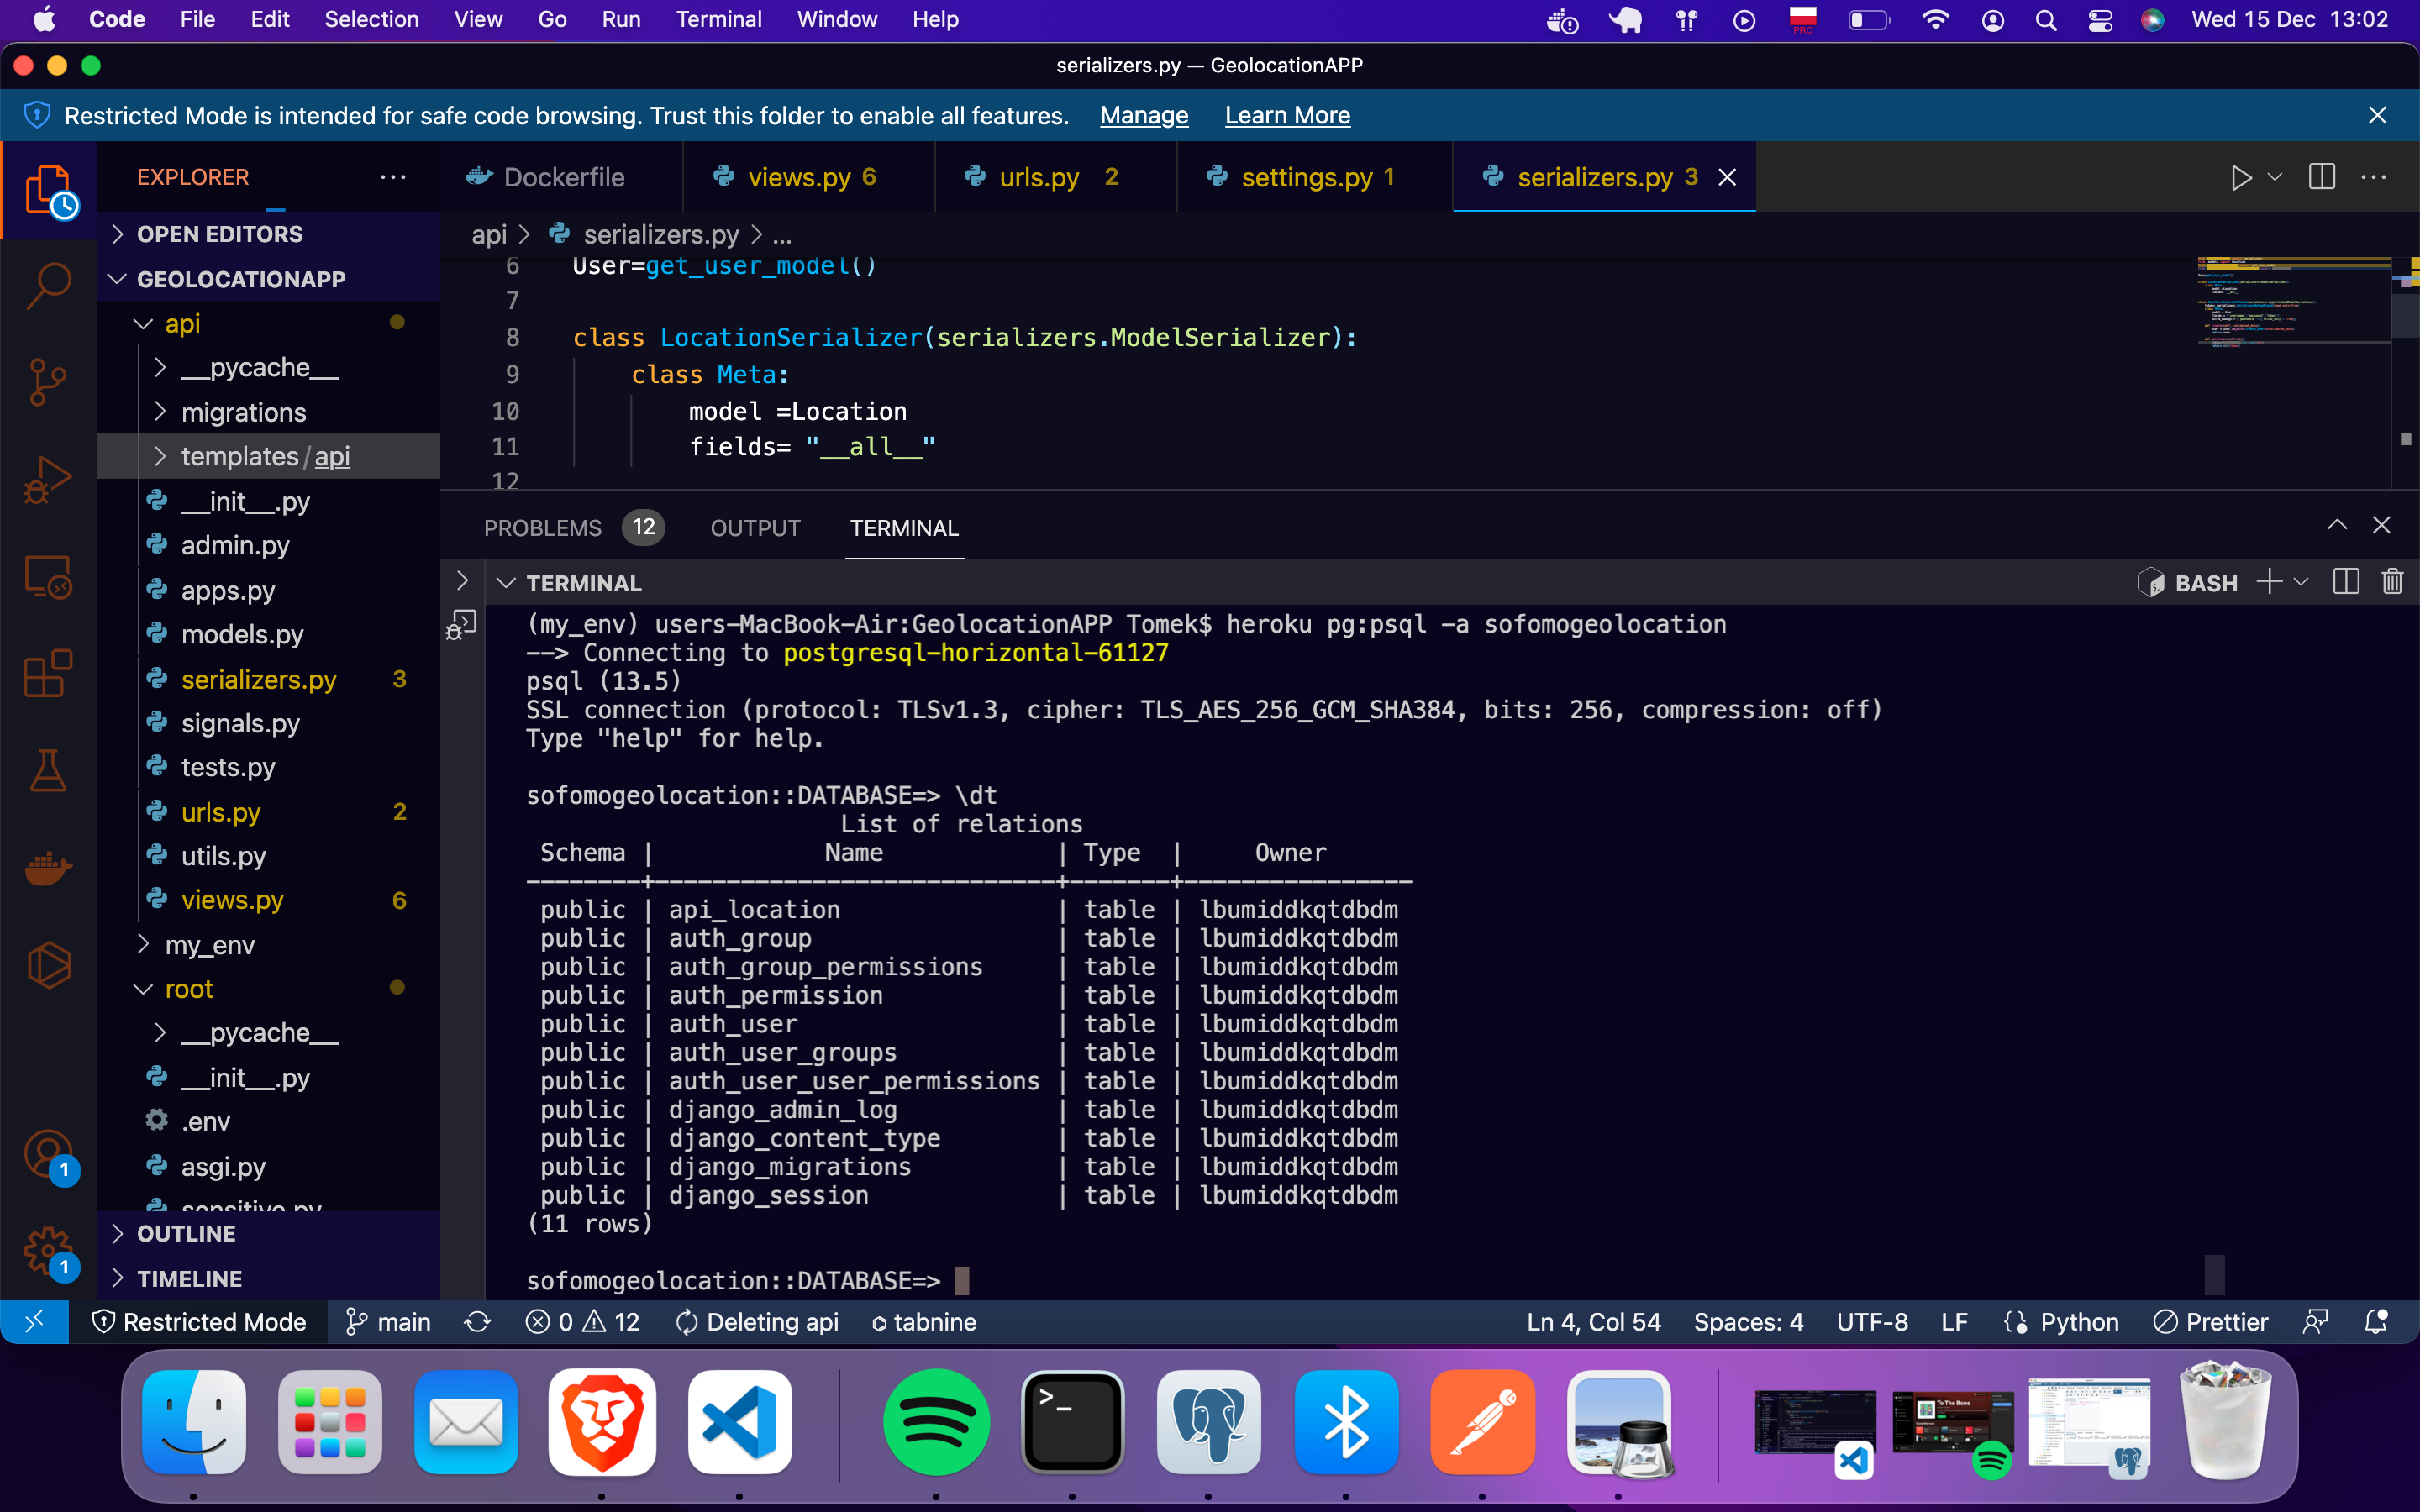Split the terminal panel
The height and width of the screenshot is (1512, 2420).
pyautogui.click(x=2345, y=582)
